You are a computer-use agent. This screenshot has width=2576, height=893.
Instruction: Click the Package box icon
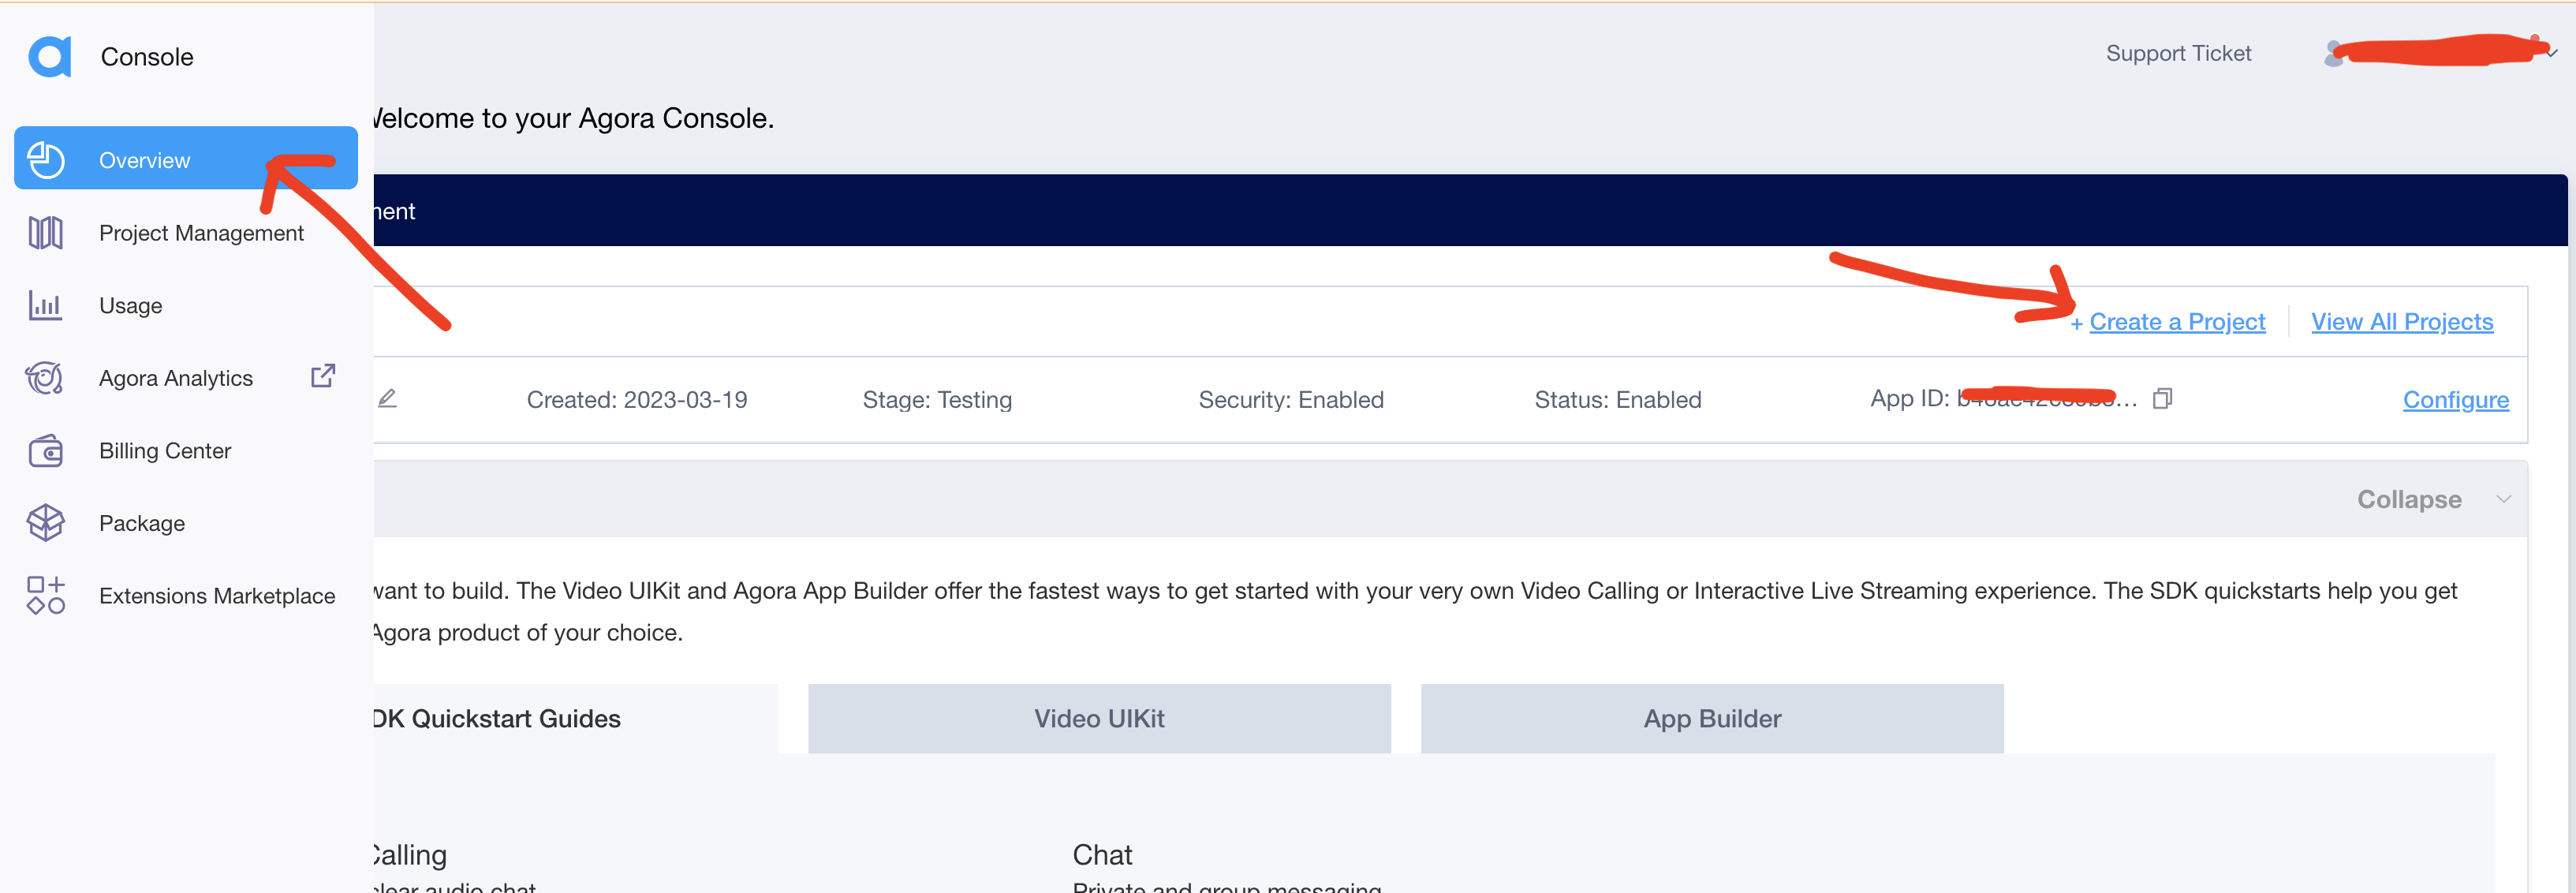pyautogui.click(x=46, y=523)
